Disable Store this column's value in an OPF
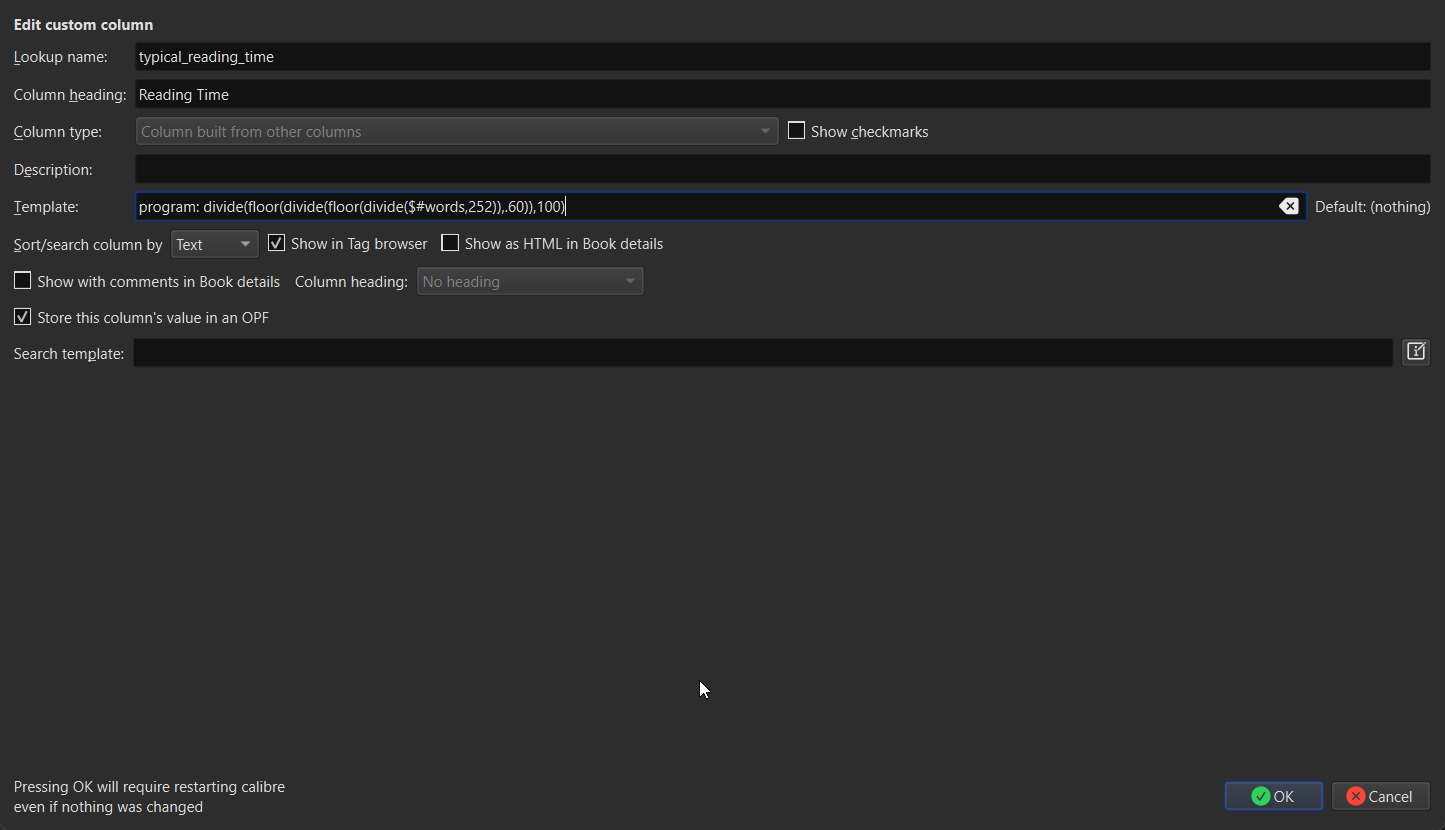Image resolution: width=1445 pixels, height=830 pixels. [23, 318]
